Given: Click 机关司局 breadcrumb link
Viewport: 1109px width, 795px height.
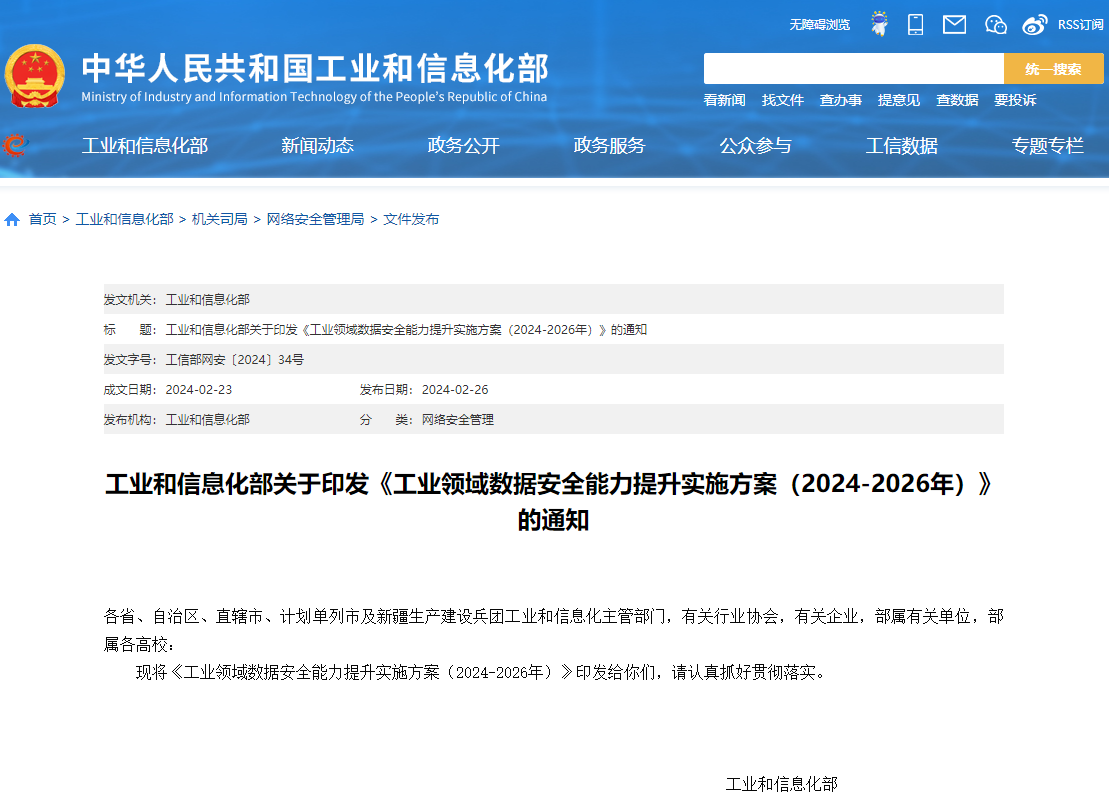Looking at the screenshot, I should (x=220, y=220).
